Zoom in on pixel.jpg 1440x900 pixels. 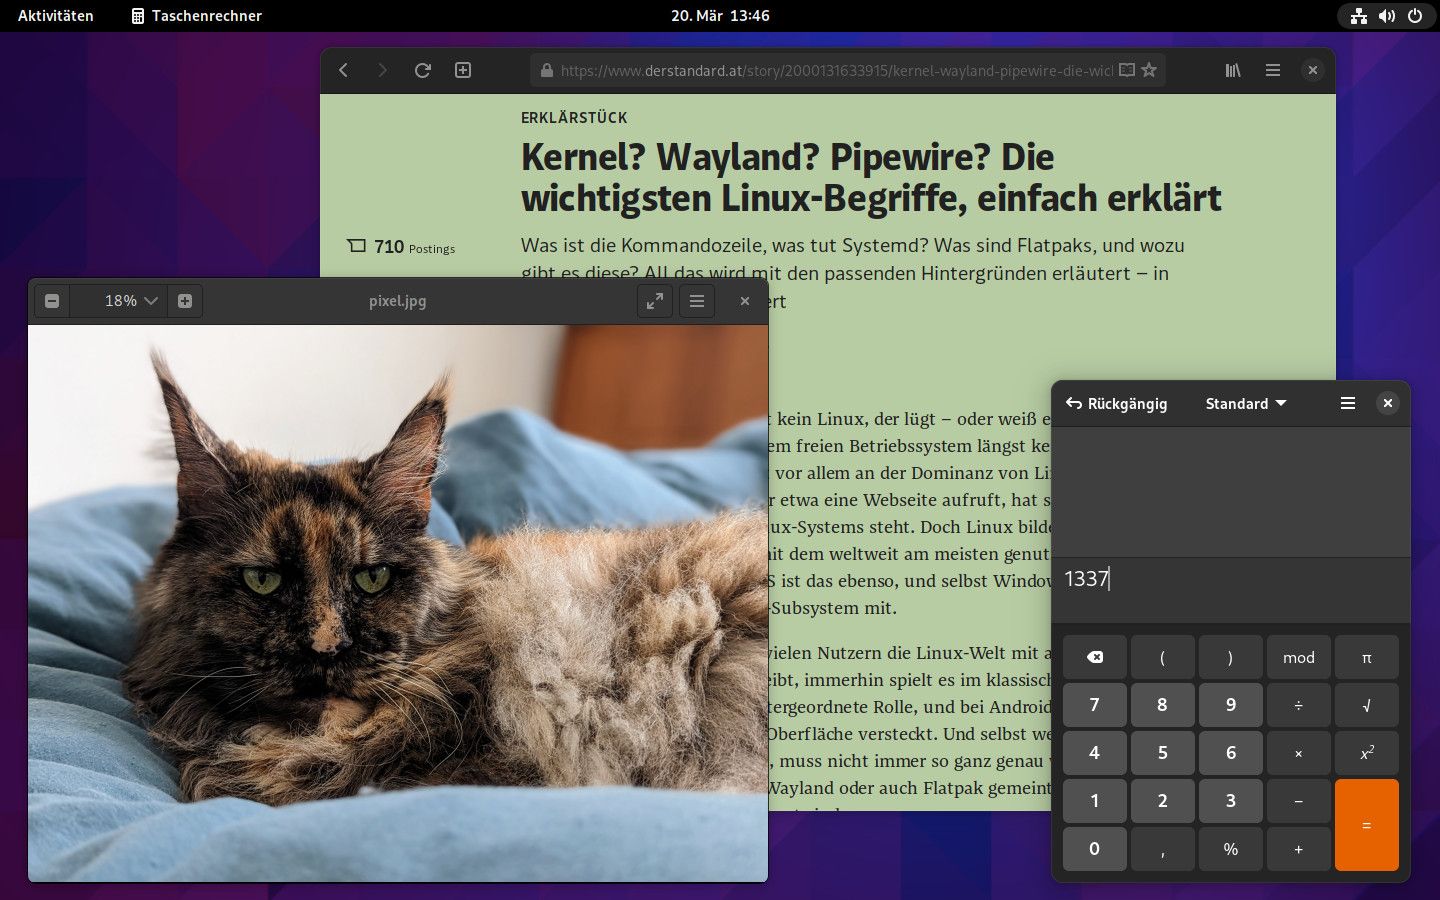184,300
